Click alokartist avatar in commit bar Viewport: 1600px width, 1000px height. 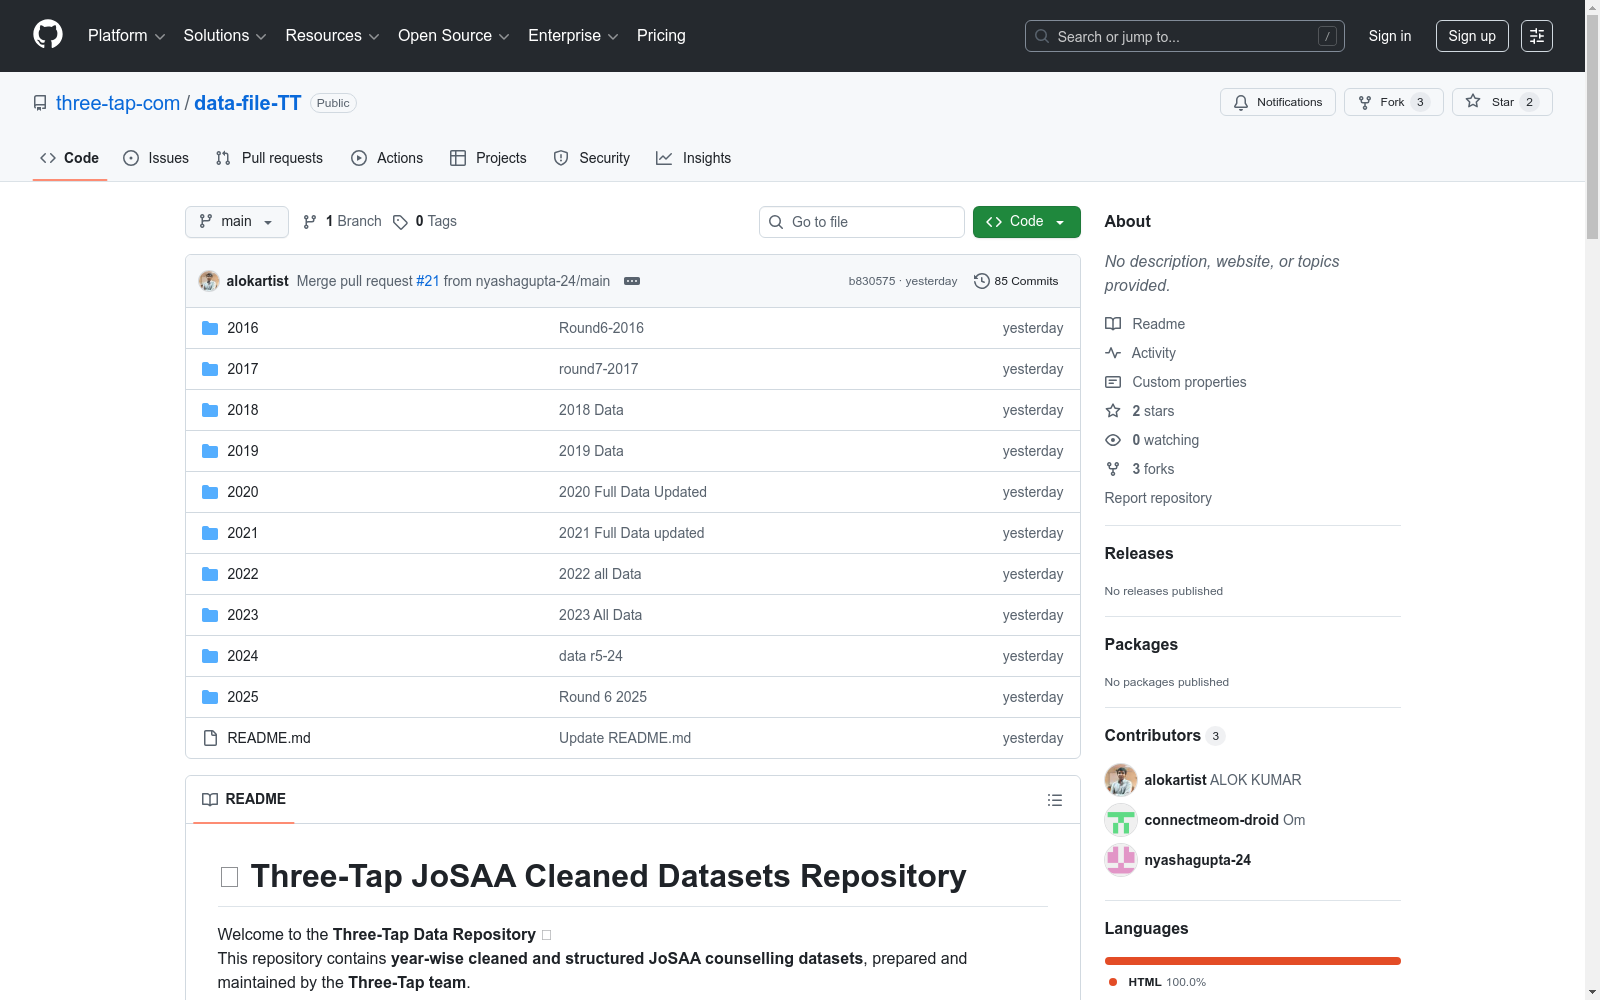(x=209, y=281)
